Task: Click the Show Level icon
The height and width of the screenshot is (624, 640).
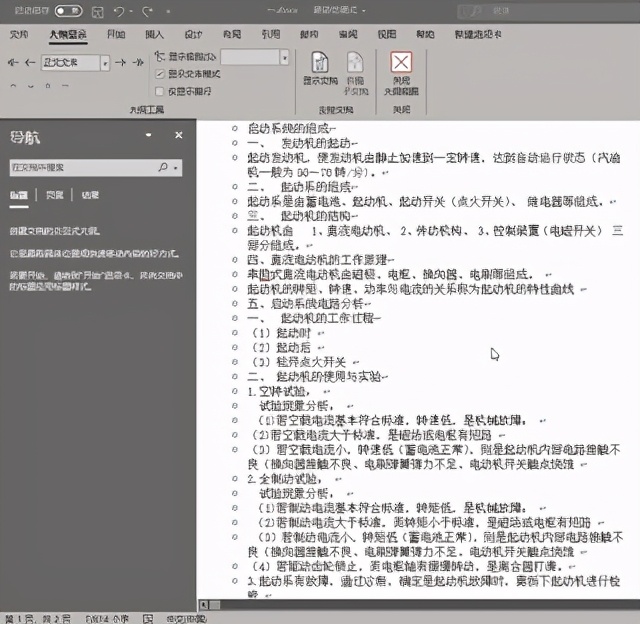Action: [x=159, y=56]
